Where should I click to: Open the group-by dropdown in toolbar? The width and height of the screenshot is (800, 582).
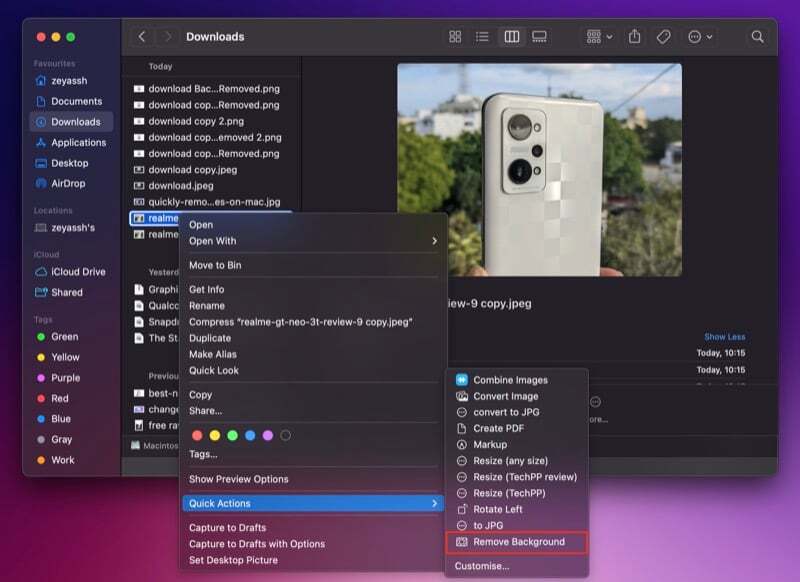(599, 37)
